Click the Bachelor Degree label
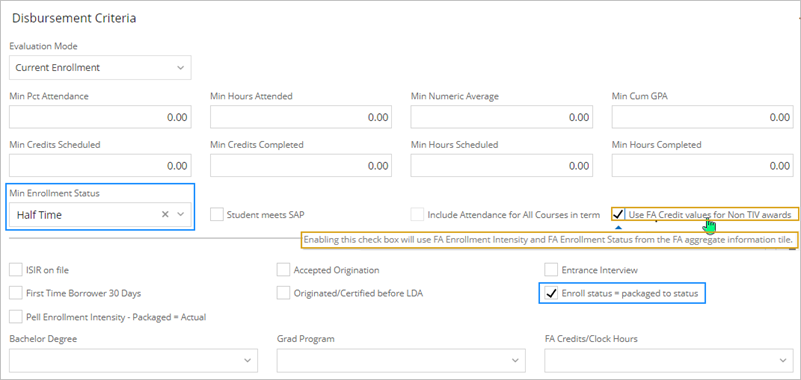 point(43,339)
